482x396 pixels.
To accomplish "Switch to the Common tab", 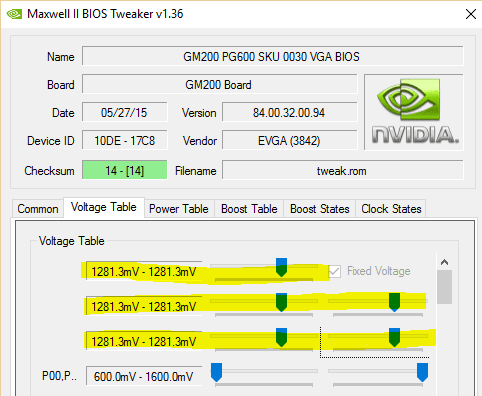I will pos(38,209).
